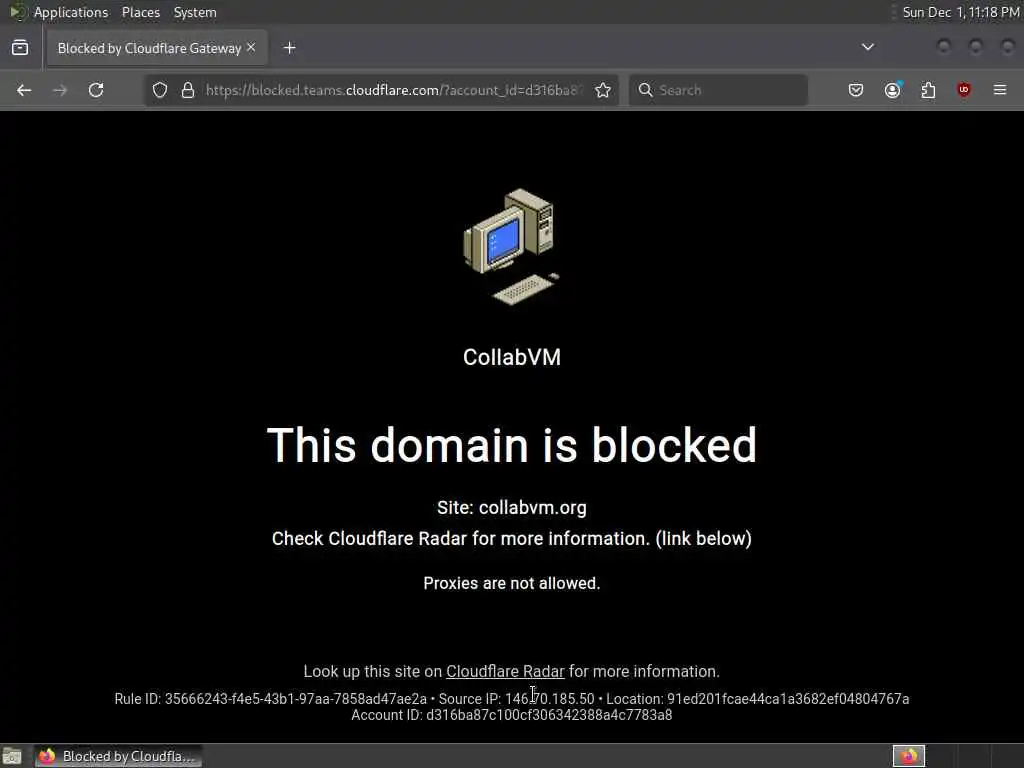
Task: View site security via padlock icon
Action: [188, 90]
